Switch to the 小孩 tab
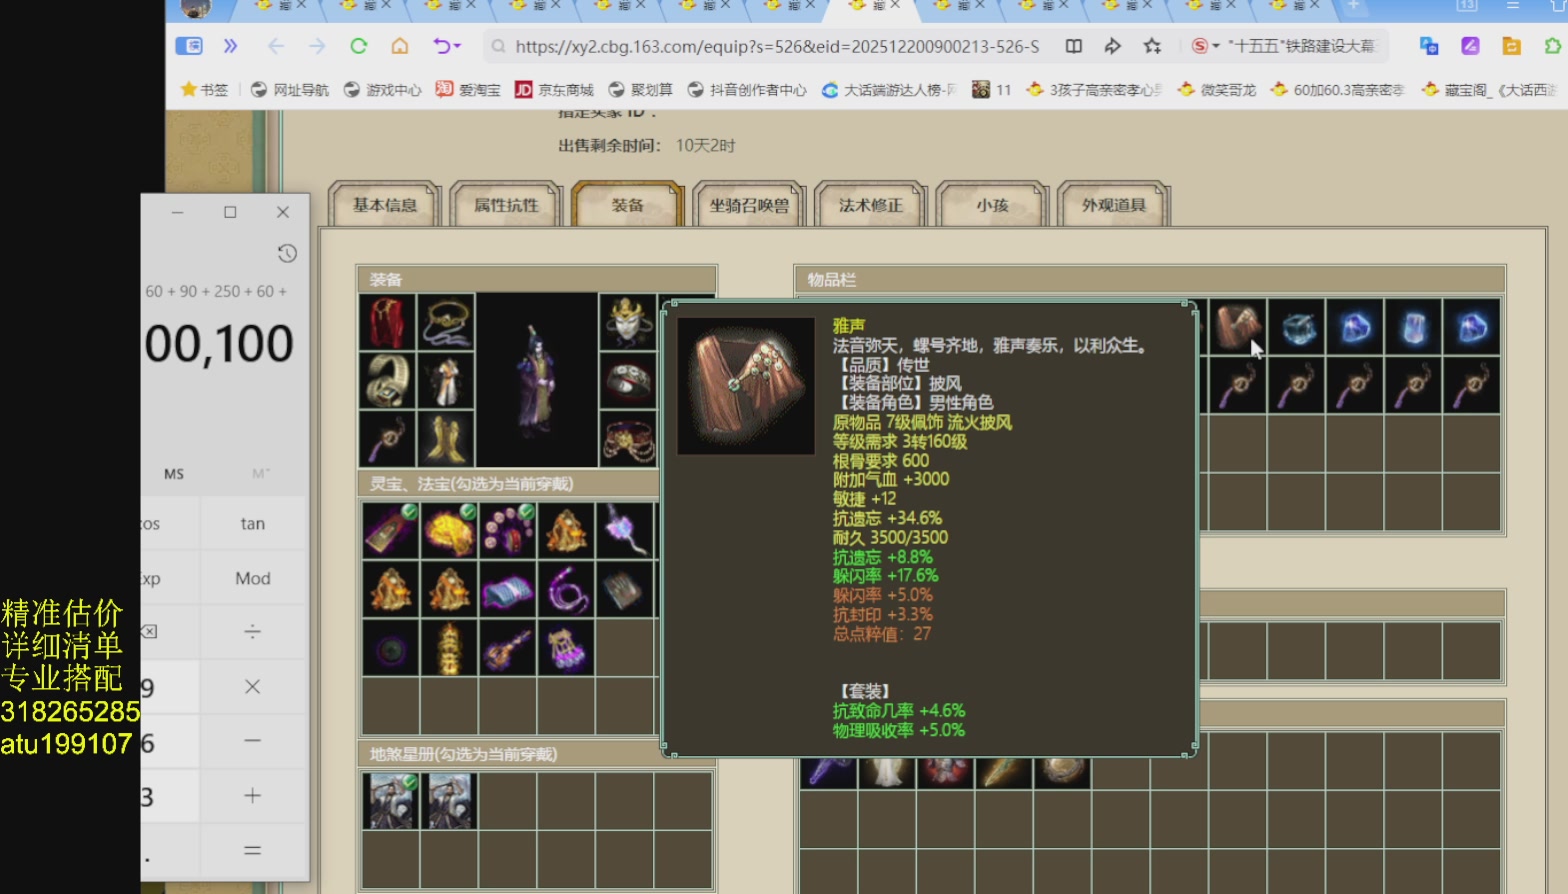The image size is (1568, 894). (x=992, y=205)
